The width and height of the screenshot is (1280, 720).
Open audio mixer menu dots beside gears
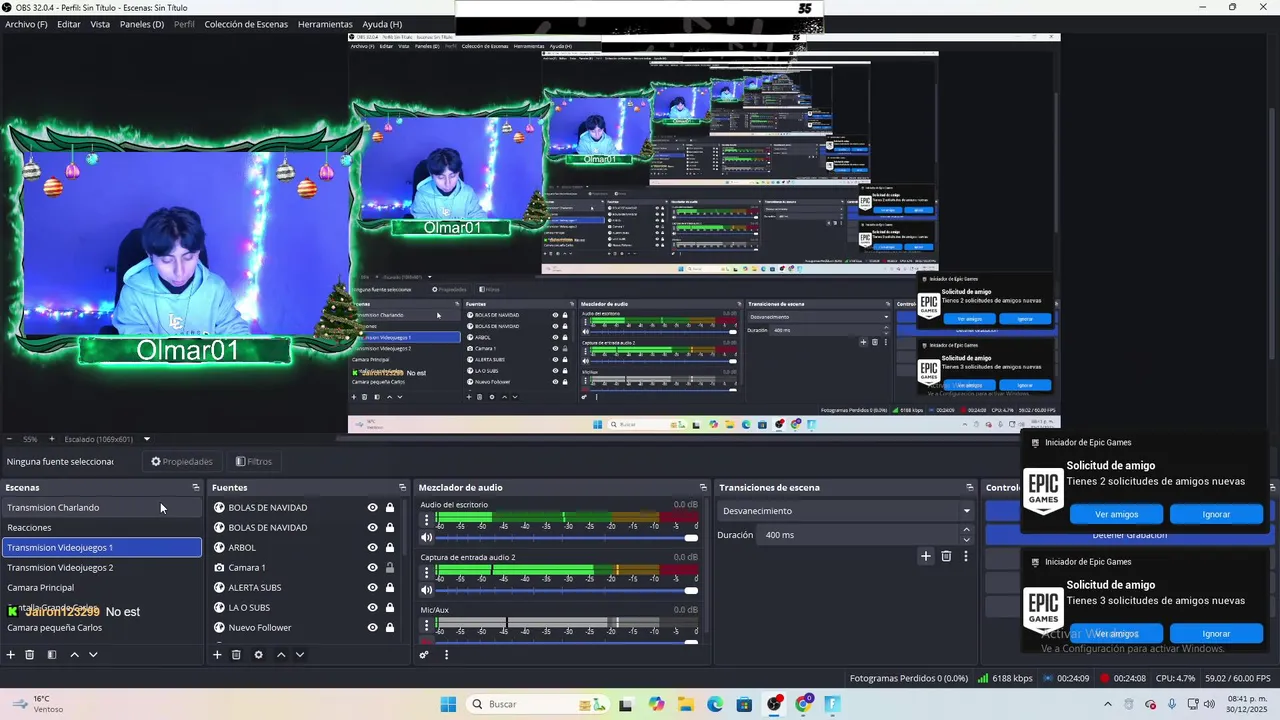point(446,655)
